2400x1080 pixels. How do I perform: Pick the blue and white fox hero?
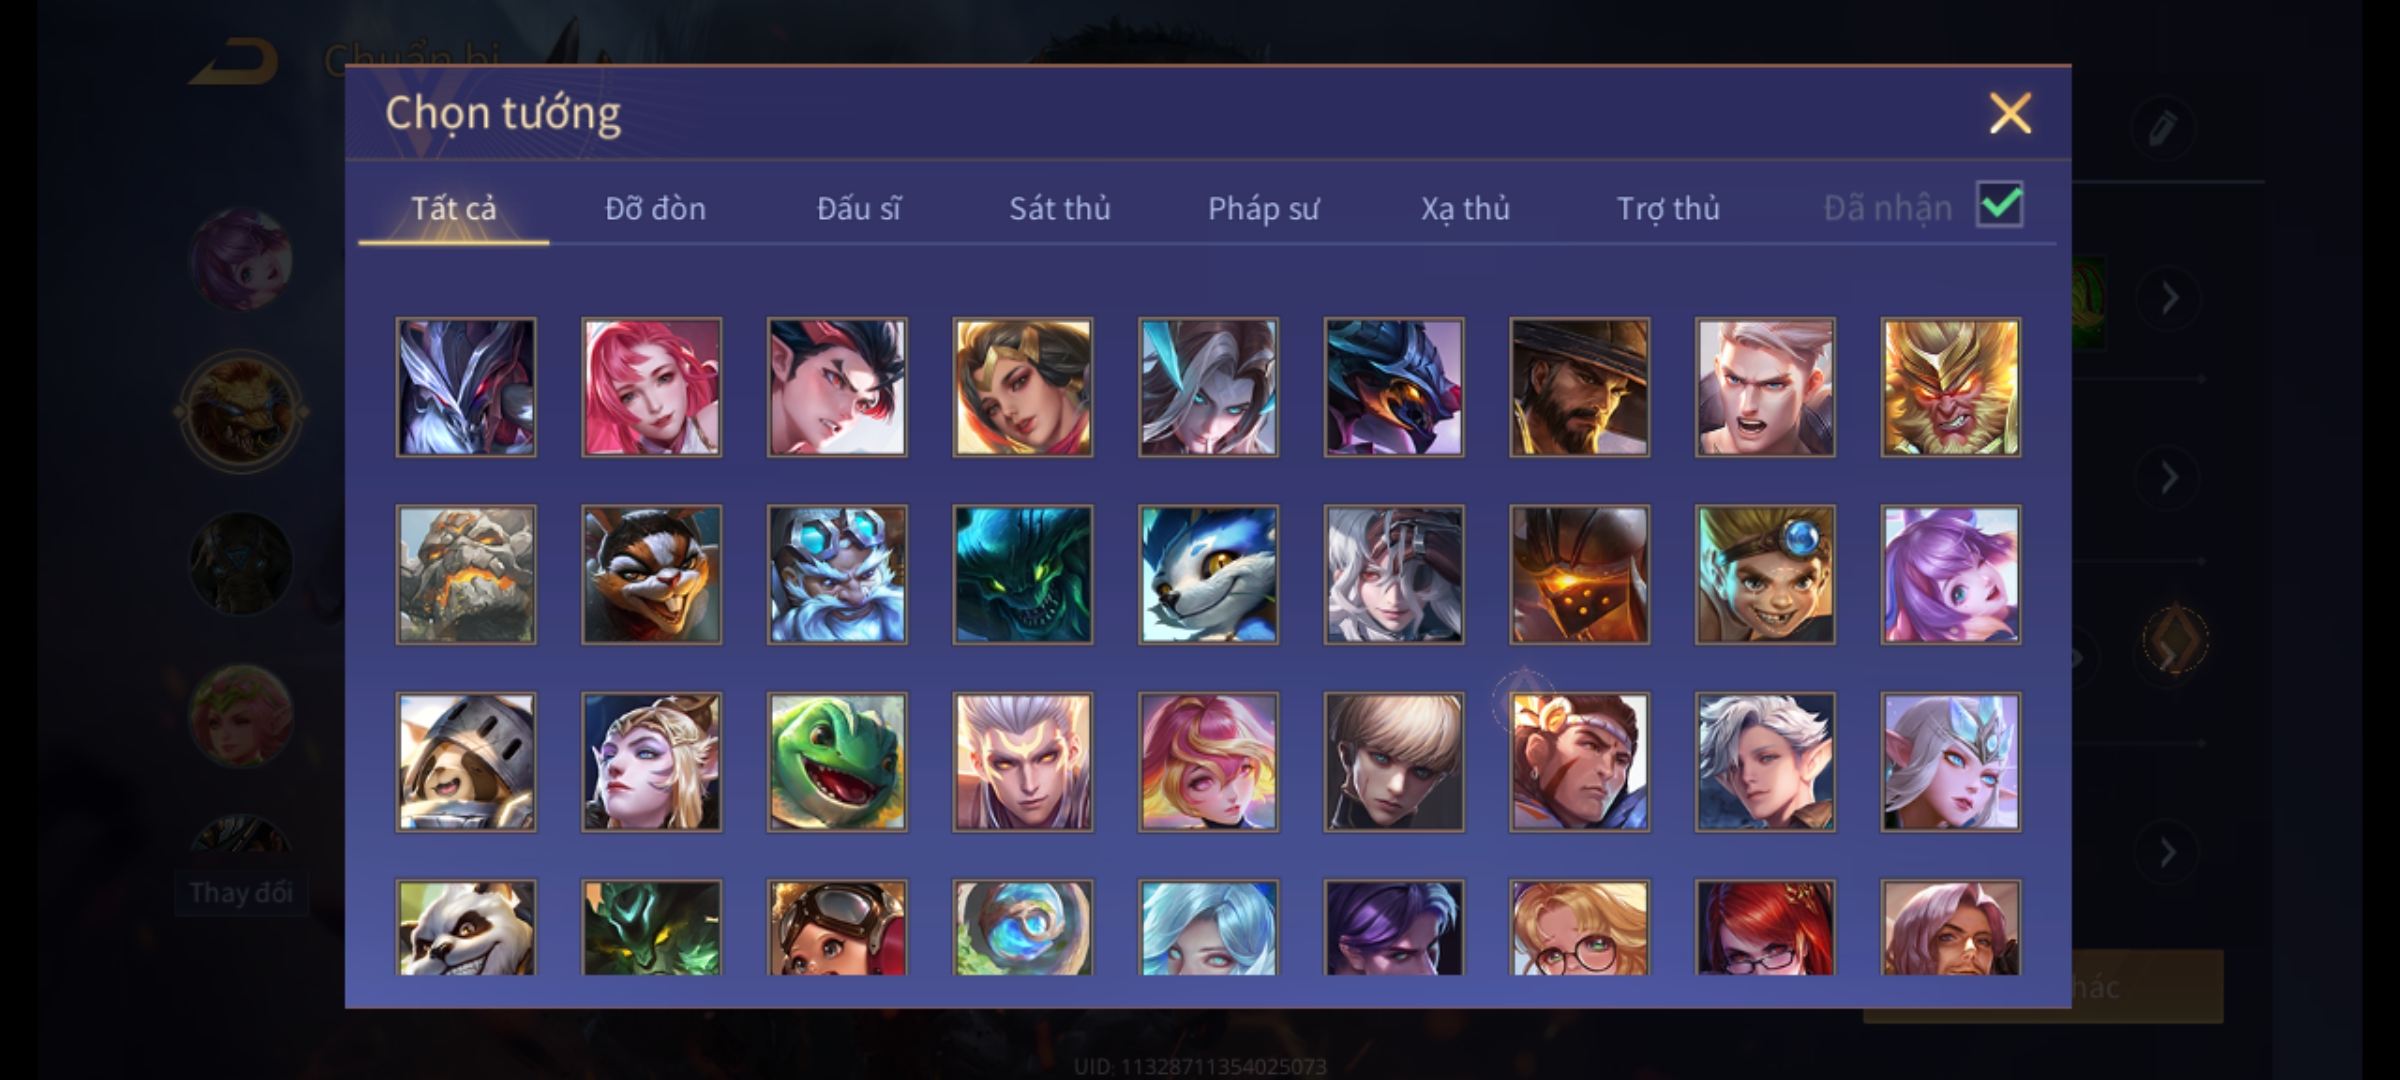pyautogui.click(x=1208, y=574)
